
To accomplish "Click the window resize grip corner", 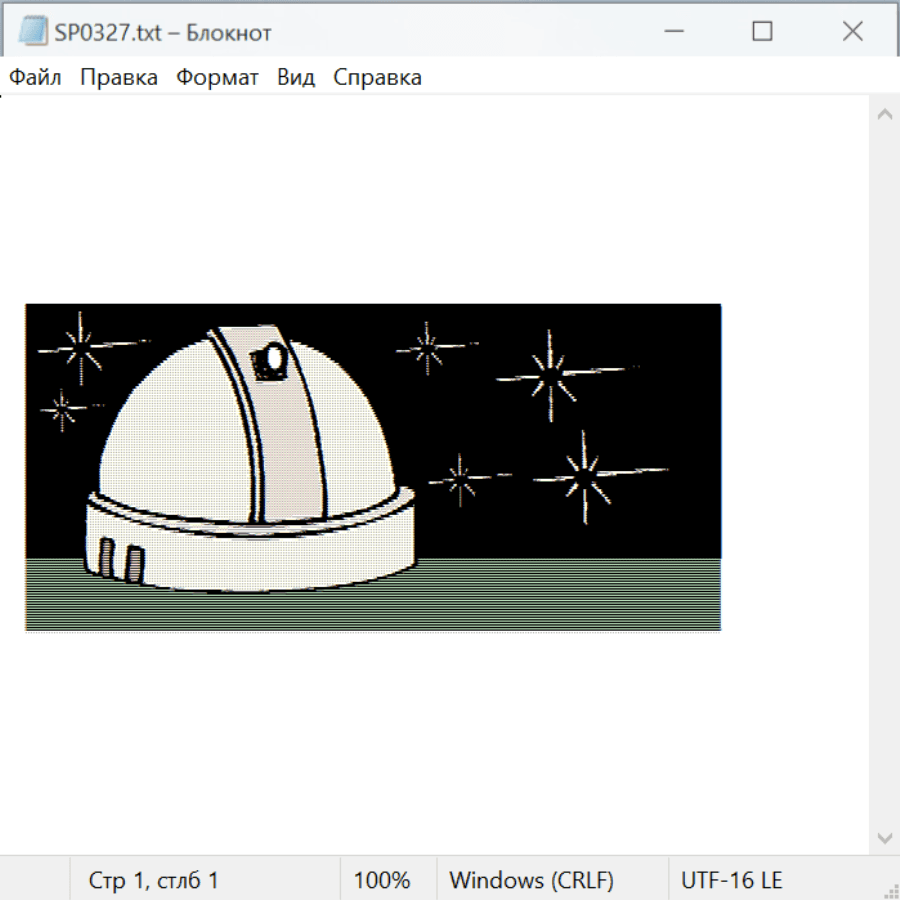I will tap(890, 890).
